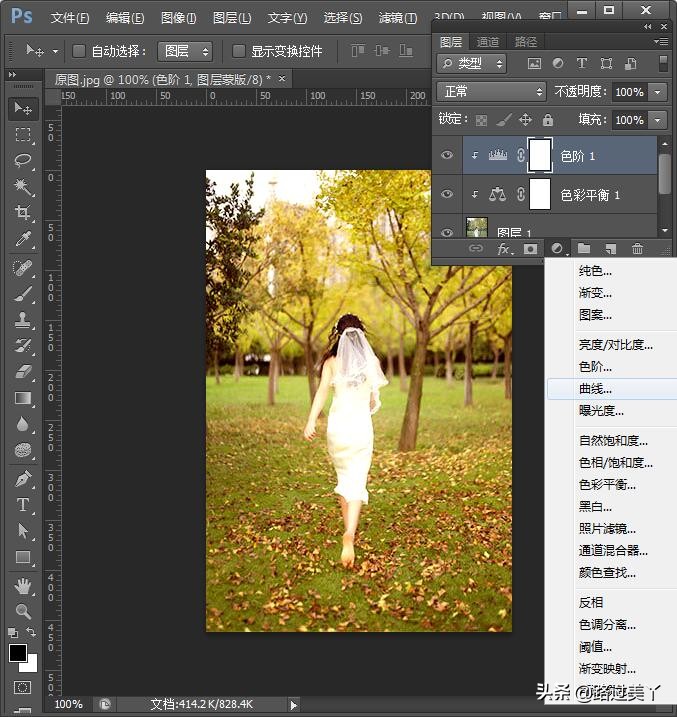Enable Show Transform Controls checkbox
Image resolution: width=677 pixels, height=717 pixels.
click(238, 51)
